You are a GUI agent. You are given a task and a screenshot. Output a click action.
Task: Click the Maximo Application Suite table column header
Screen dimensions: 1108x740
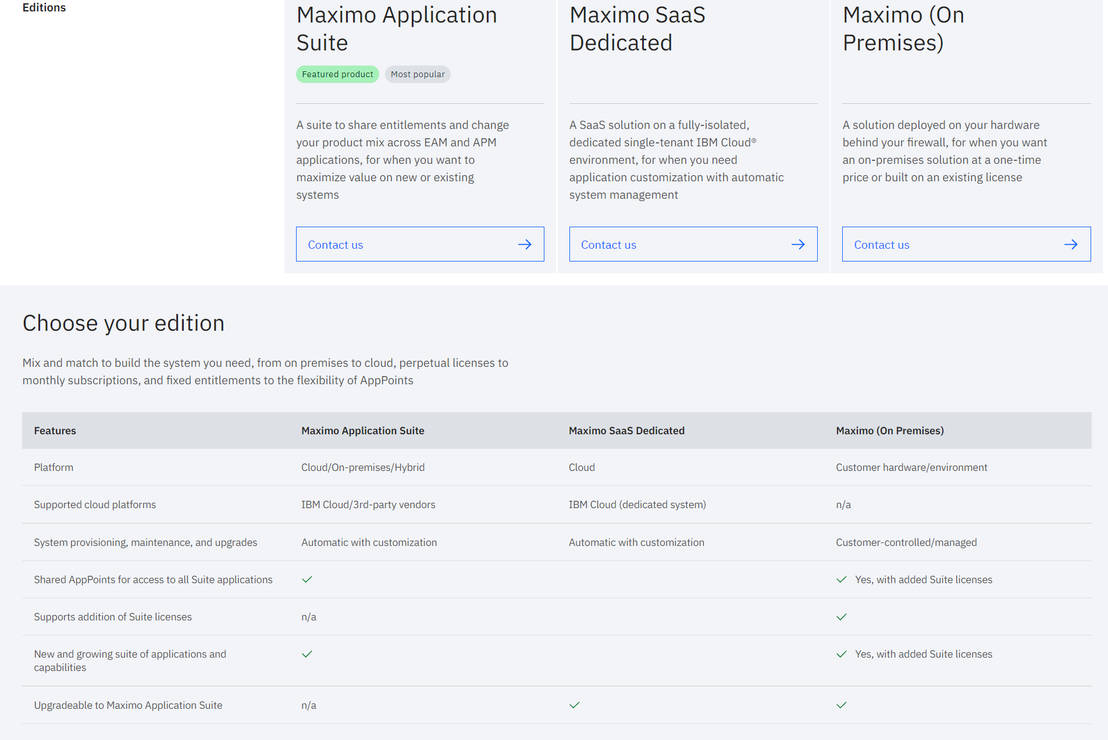[x=362, y=431]
